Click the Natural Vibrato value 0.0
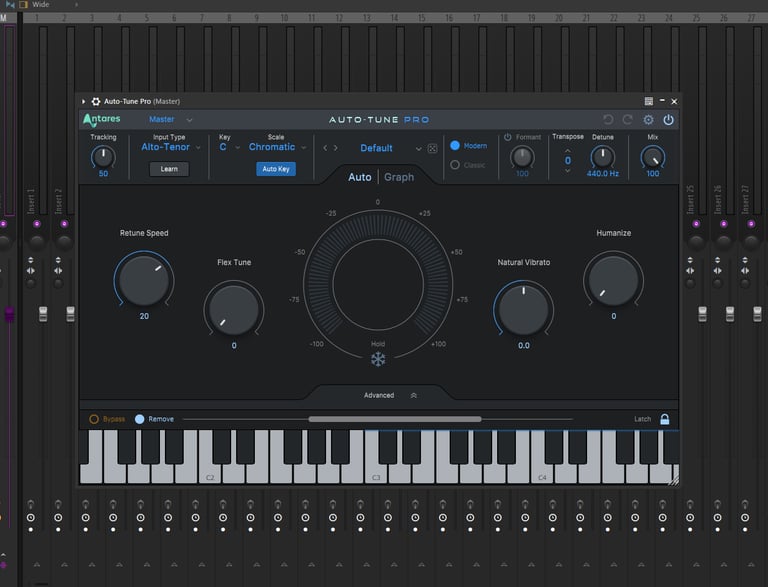 point(524,345)
